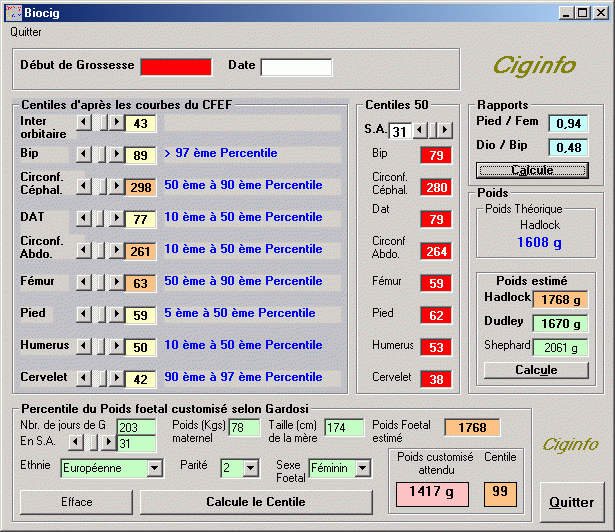
Task: Click the Dio / Bip ratio 0,48
Action: coord(568,148)
